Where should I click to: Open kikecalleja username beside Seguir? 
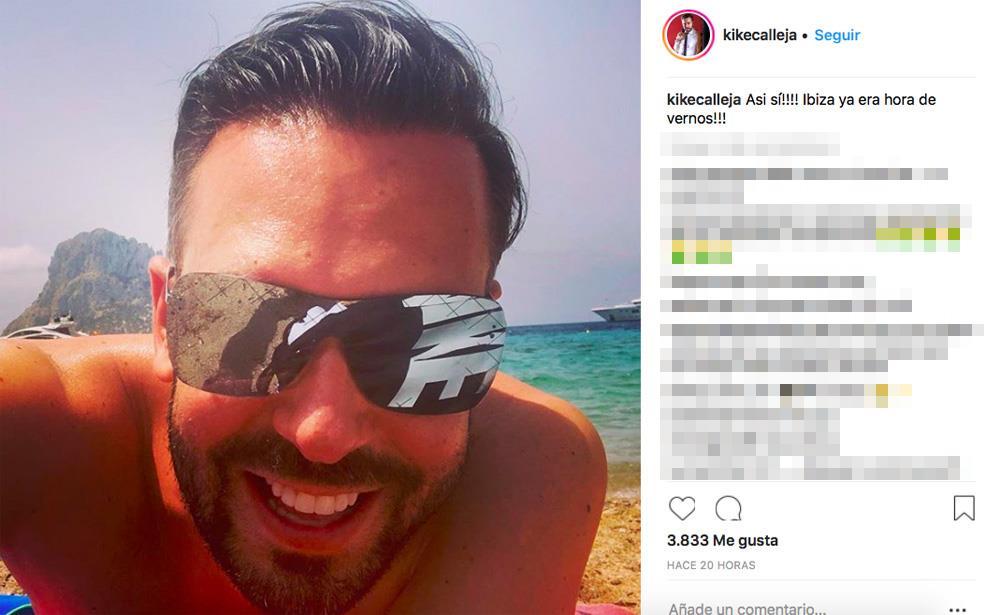click(x=760, y=35)
